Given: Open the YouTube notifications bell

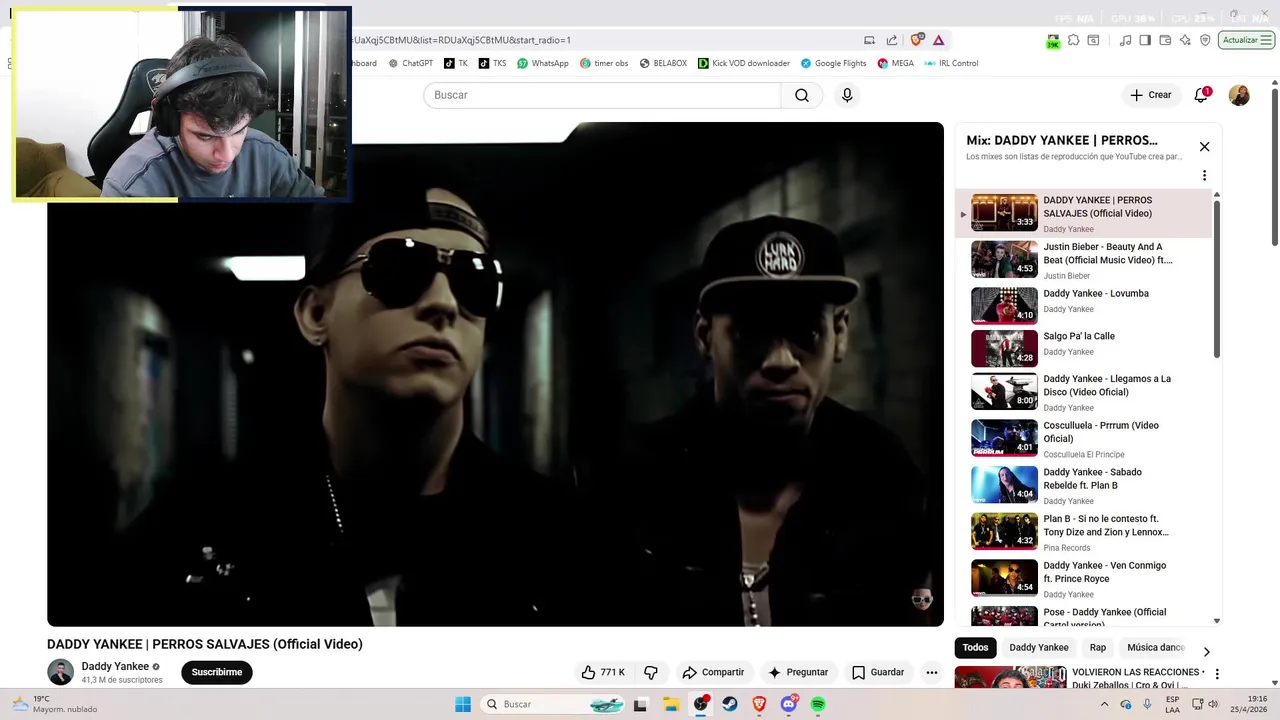Looking at the screenshot, I should click(1201, 95).
